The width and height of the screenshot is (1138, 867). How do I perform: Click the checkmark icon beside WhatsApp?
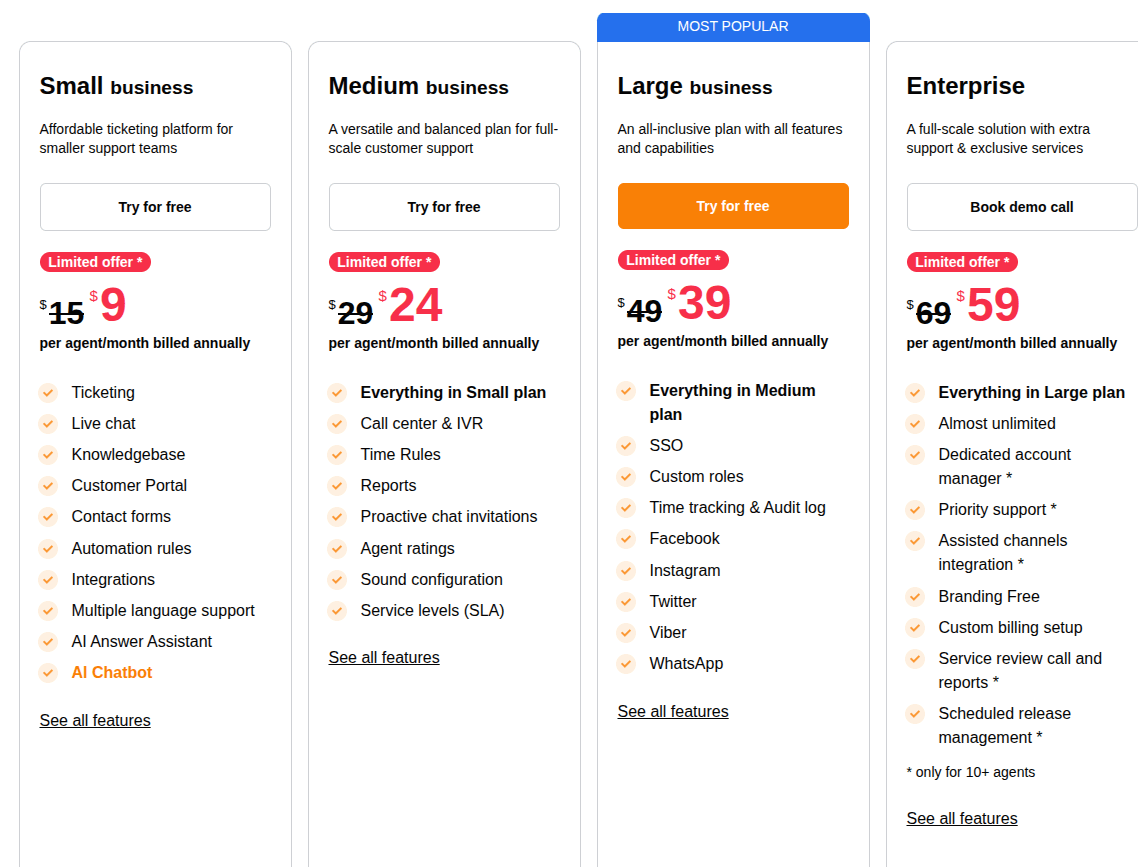tap(626, 664)
